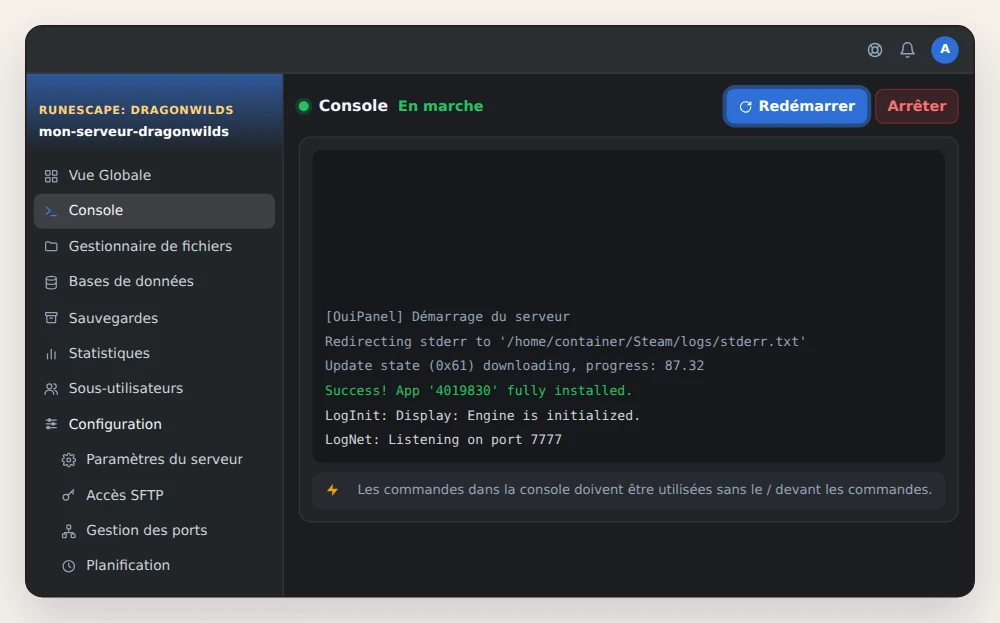Restart the server with Redémarrer

797,106
